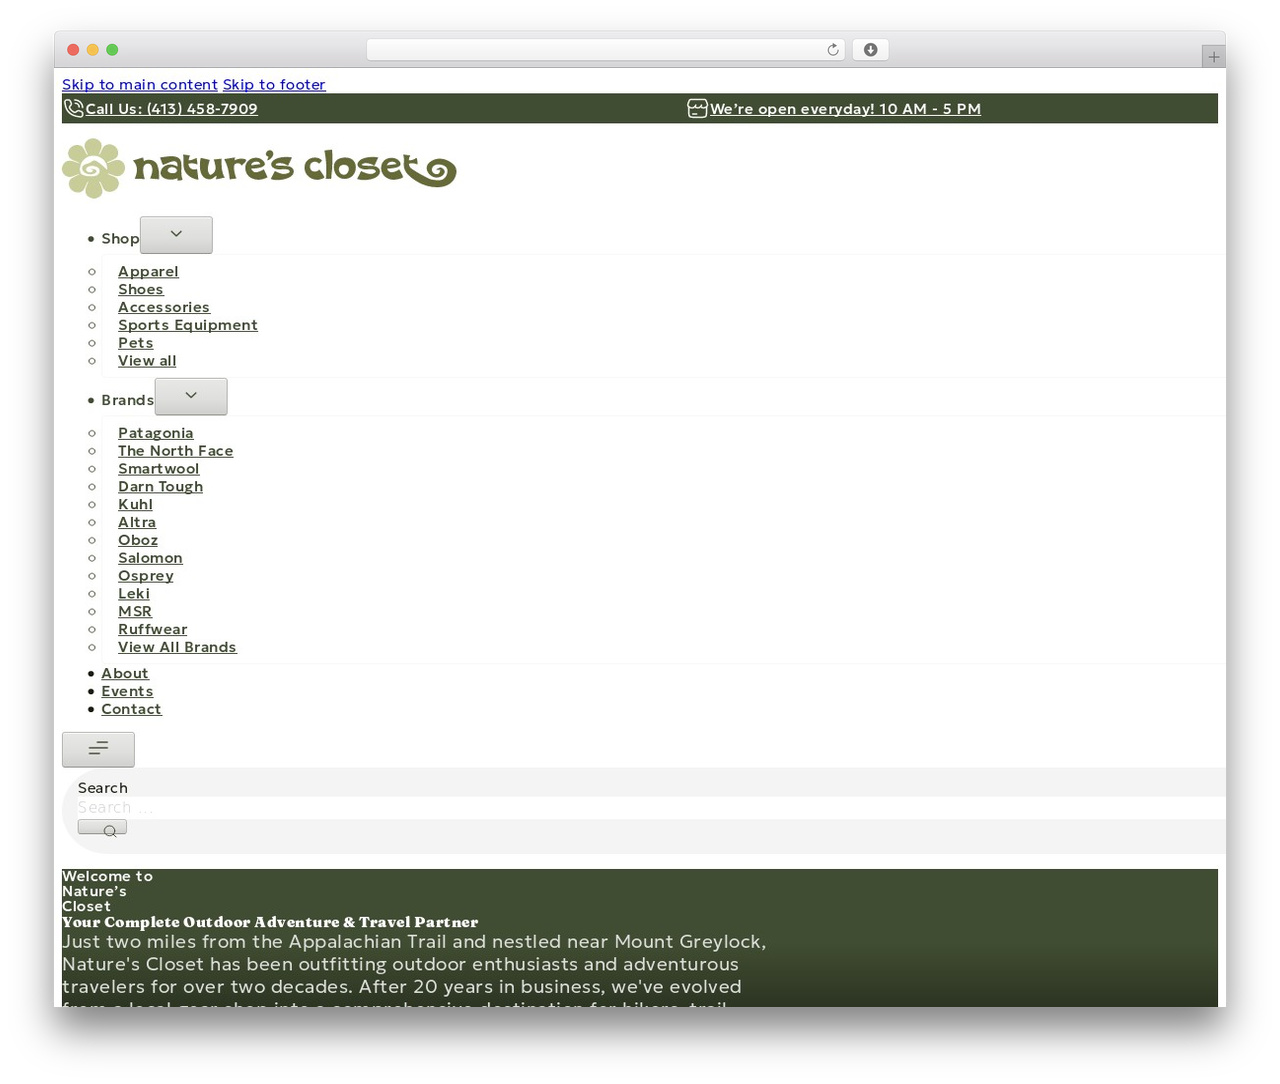Screen dimensions: 1280x1084
Task: Expand the Shop dropdown chevron
Action: pyautogui.click(x=176, y=235)
